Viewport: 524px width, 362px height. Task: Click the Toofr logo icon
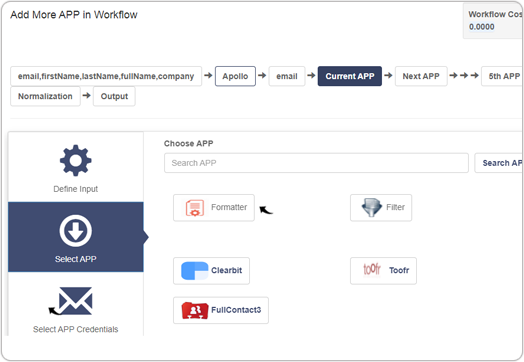click(x=372, y=269)
